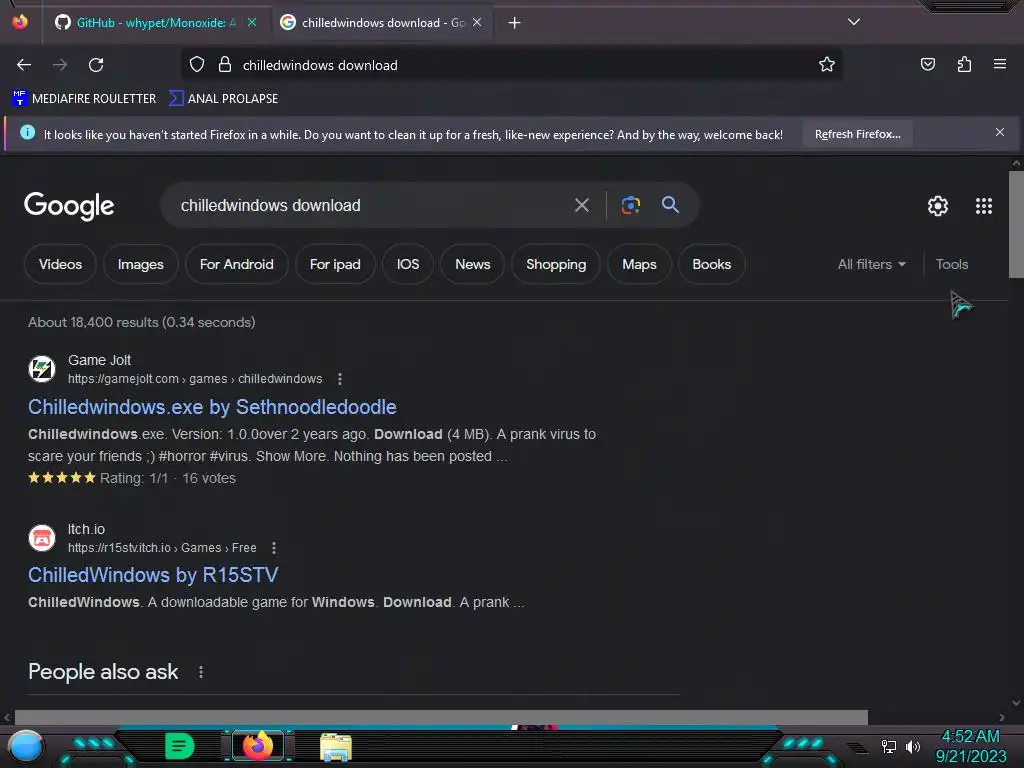The width and height of the screenshot is (1024, 768).
Task: Switch to Books results
Action: click(712, 264)
